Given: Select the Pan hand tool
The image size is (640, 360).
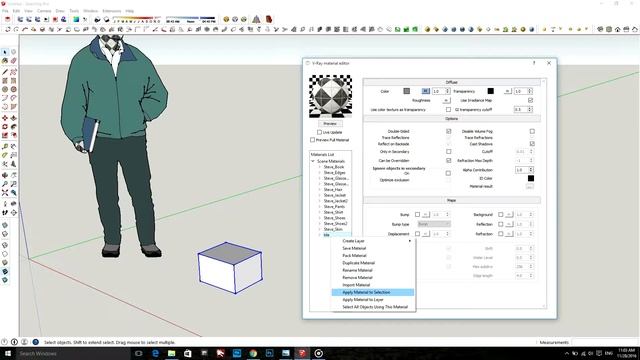Looking at the screenshot, I should pos(13,175).
